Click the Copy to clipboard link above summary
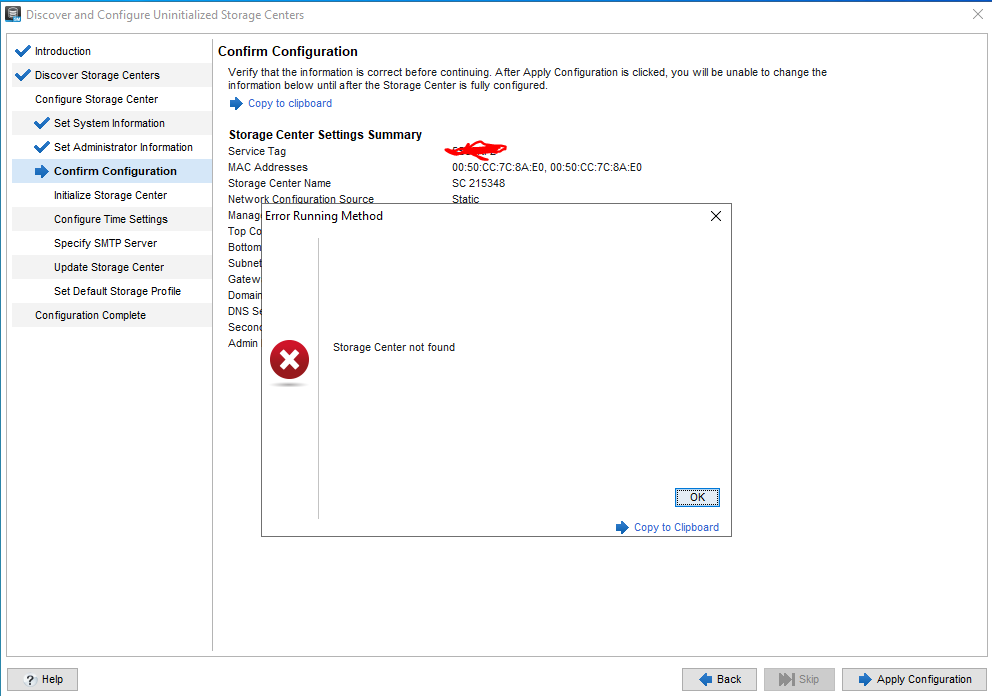 290,103
